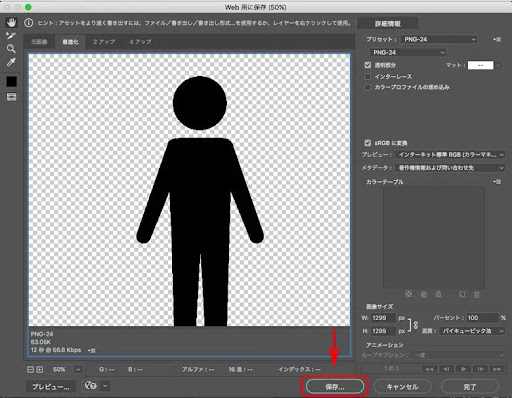Screen dimensions: 512x398
Task: Click the stick figure preview image
Action: pyautogui.click(x=200, y=201)
